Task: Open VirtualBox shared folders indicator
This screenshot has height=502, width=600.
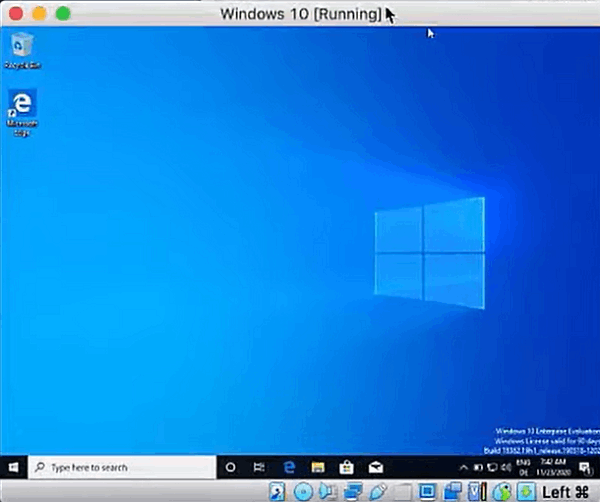Action: [403, 491]
